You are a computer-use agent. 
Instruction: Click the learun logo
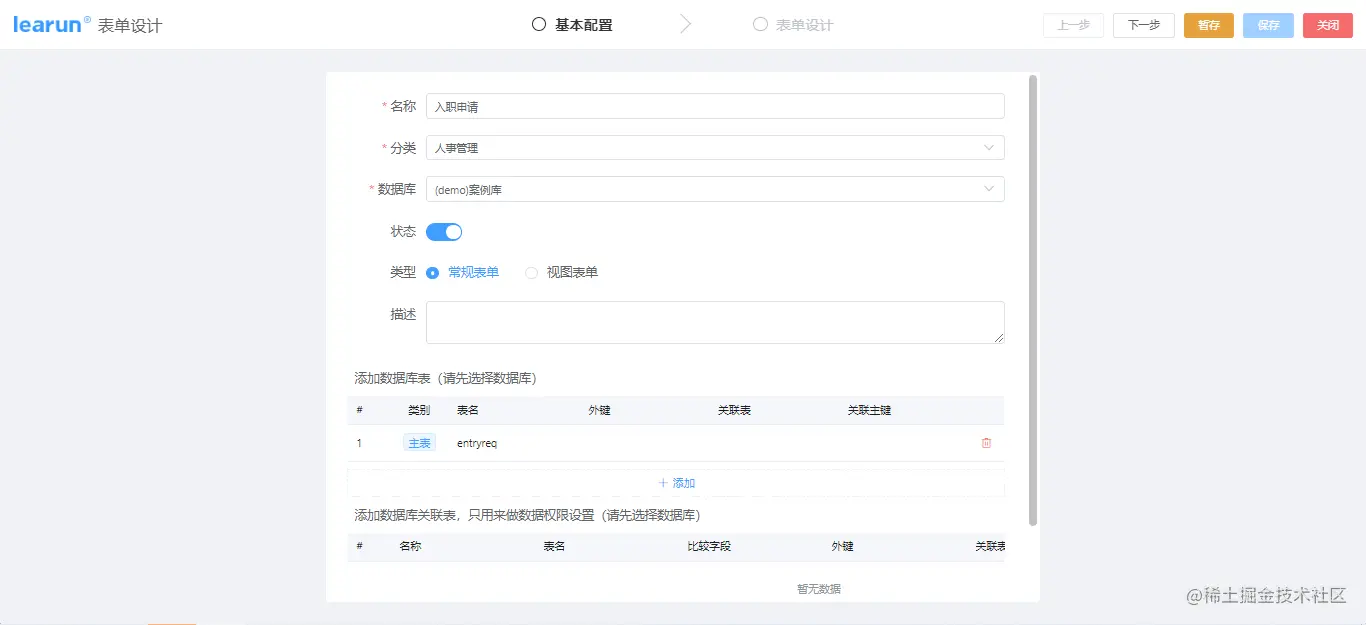(x=52, y=25)
